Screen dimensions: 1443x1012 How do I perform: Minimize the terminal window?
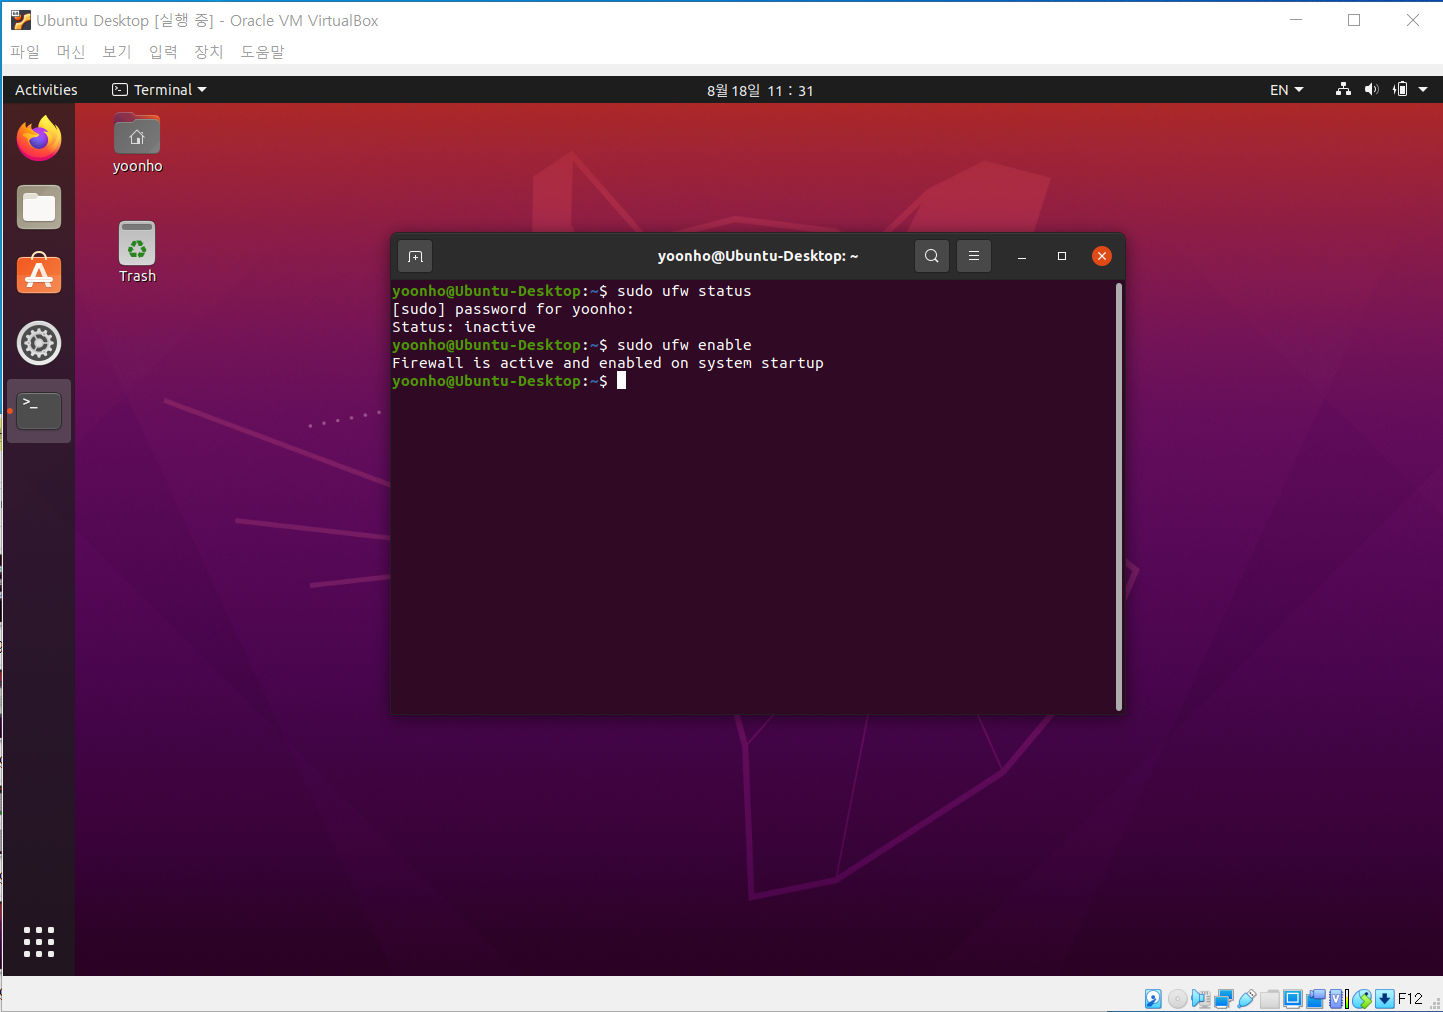point(1021,256)
